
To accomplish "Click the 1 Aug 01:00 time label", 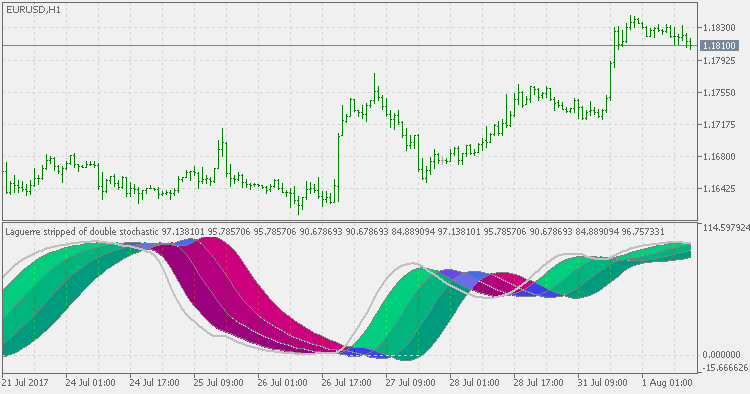I will [x=666, y=383].
